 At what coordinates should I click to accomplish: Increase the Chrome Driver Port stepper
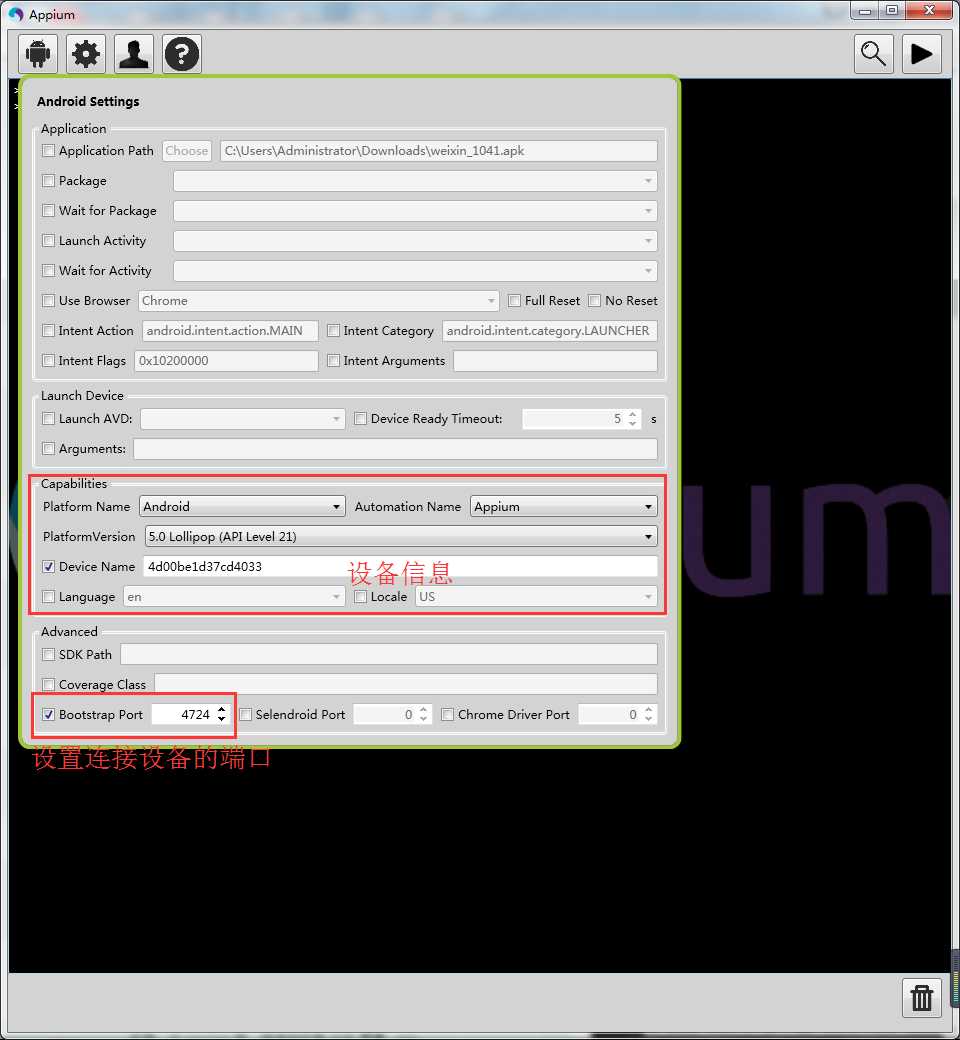(x=648, y=710)
